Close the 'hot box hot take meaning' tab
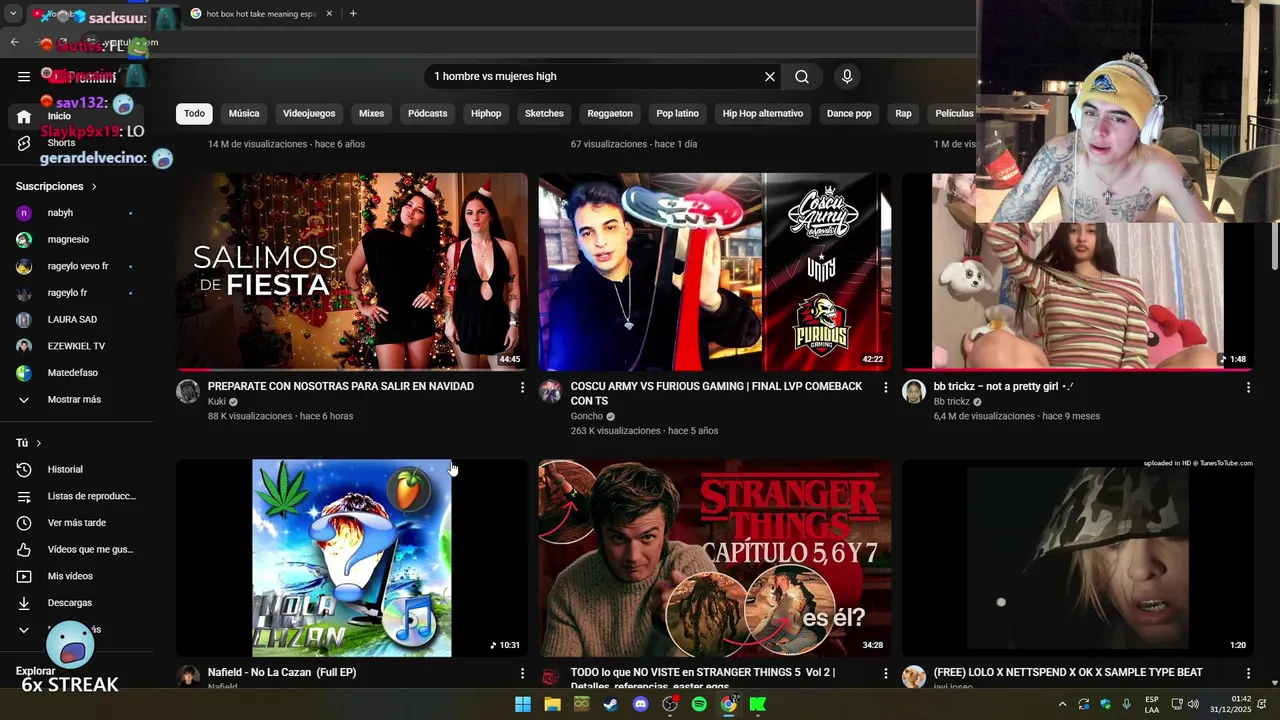 329,14
